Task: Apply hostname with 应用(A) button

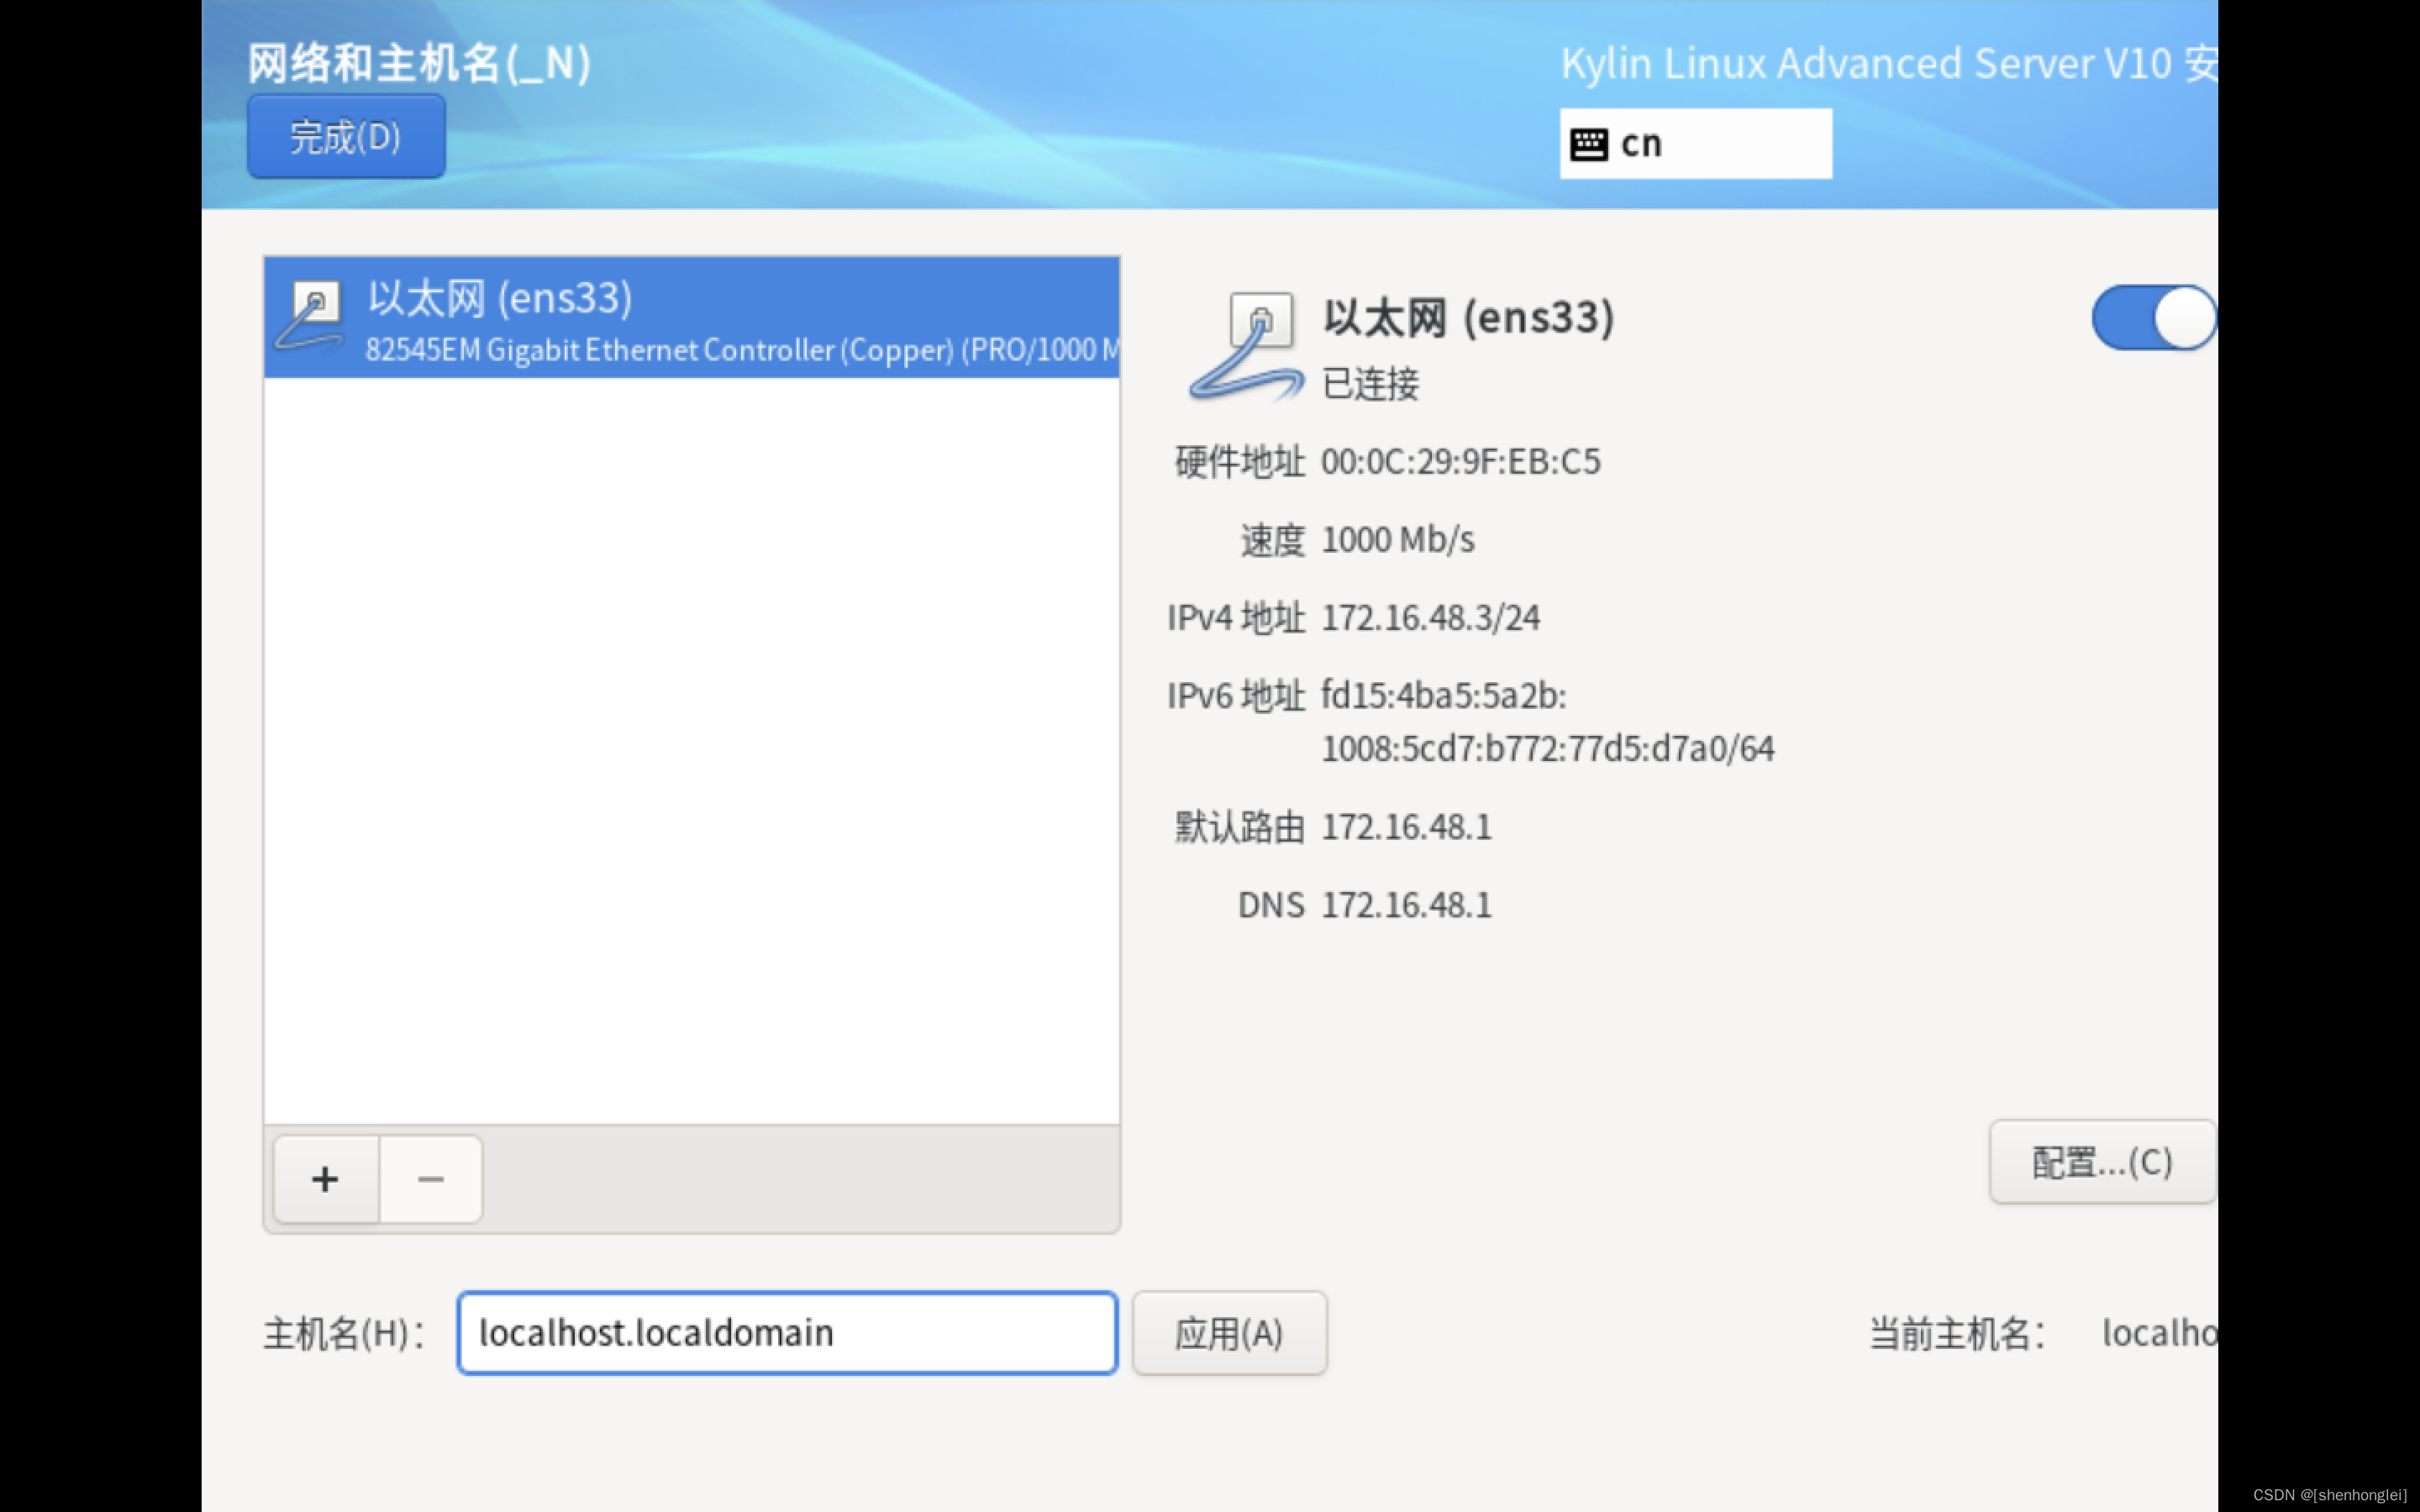Action: (x=1229, y=1333)
